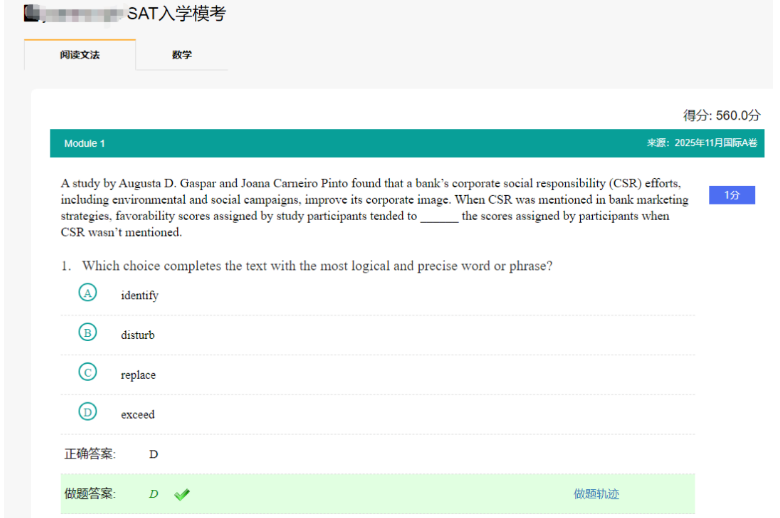Choose the circled B answer option
This screenshot has width=780, height=518.
(x=88, y=333)
